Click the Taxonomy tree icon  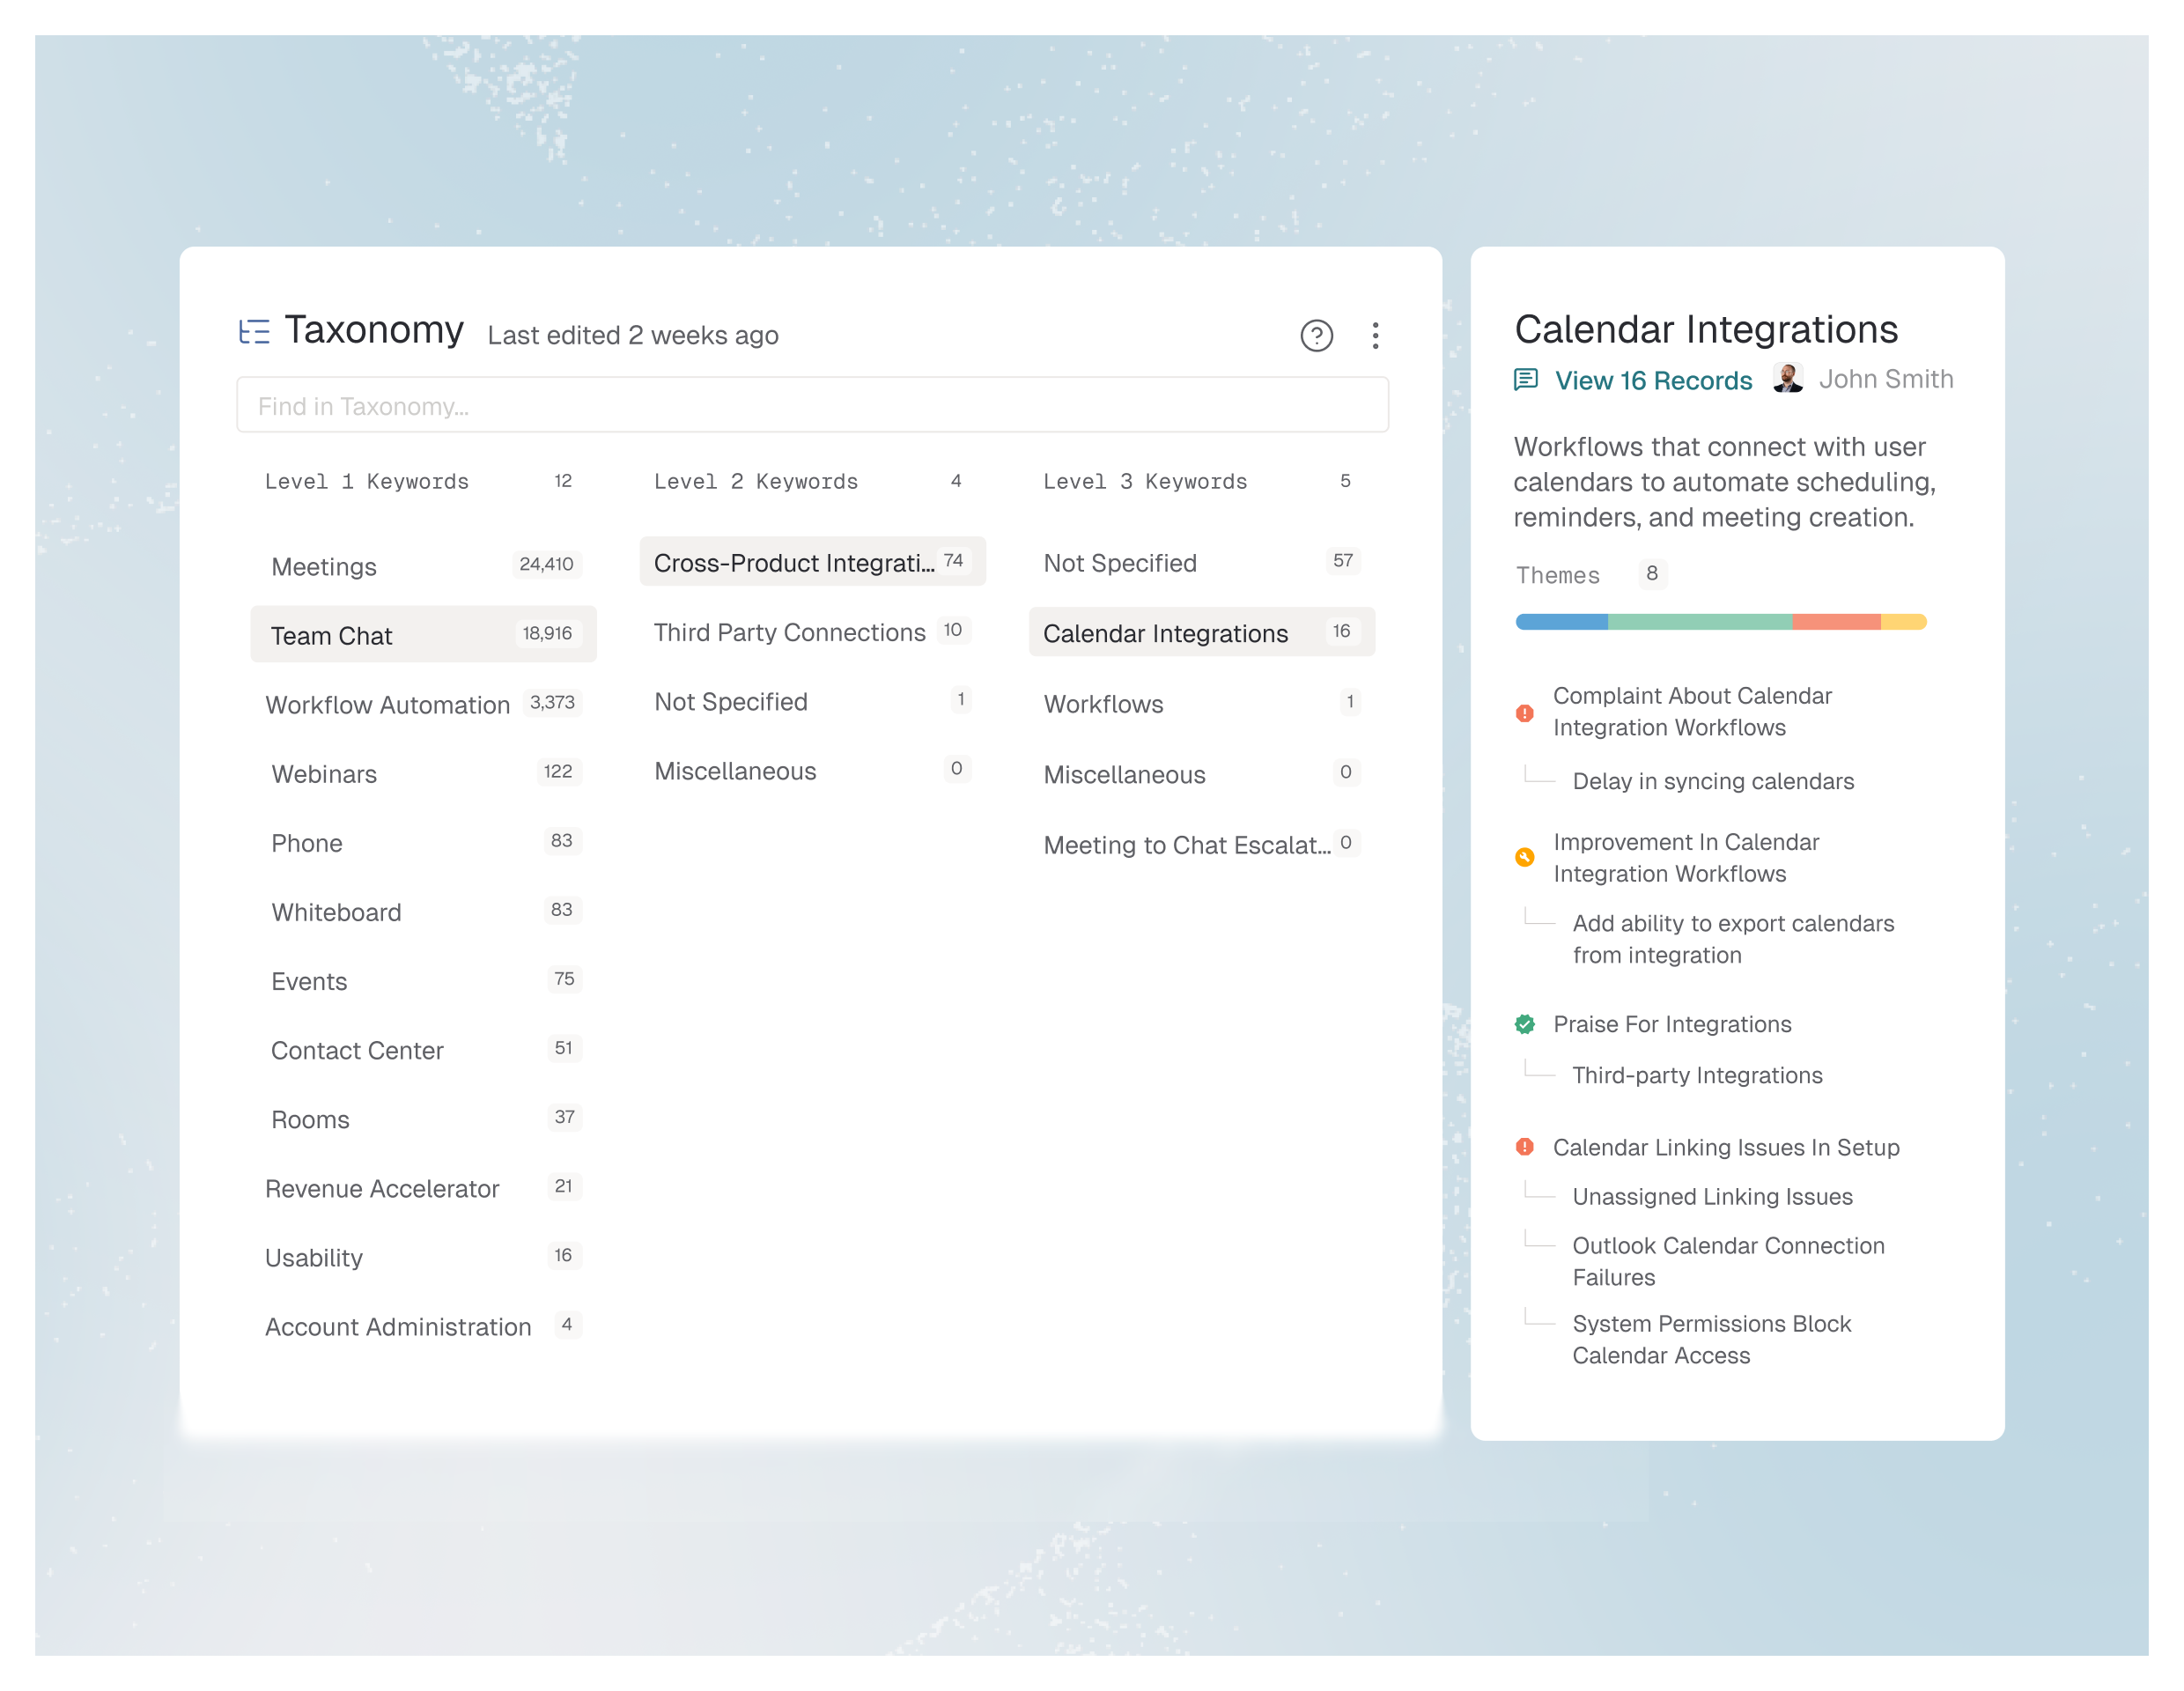click(x=254, y=331)
